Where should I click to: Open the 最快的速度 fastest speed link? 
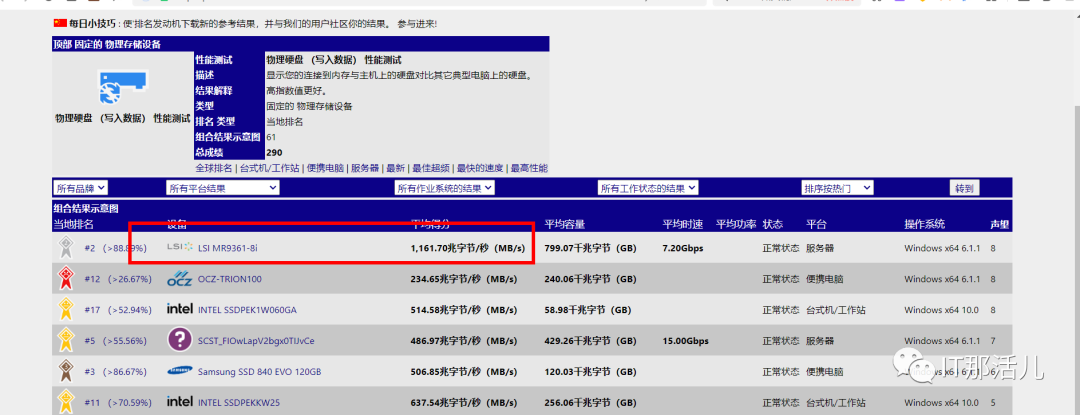click(480, 168)
